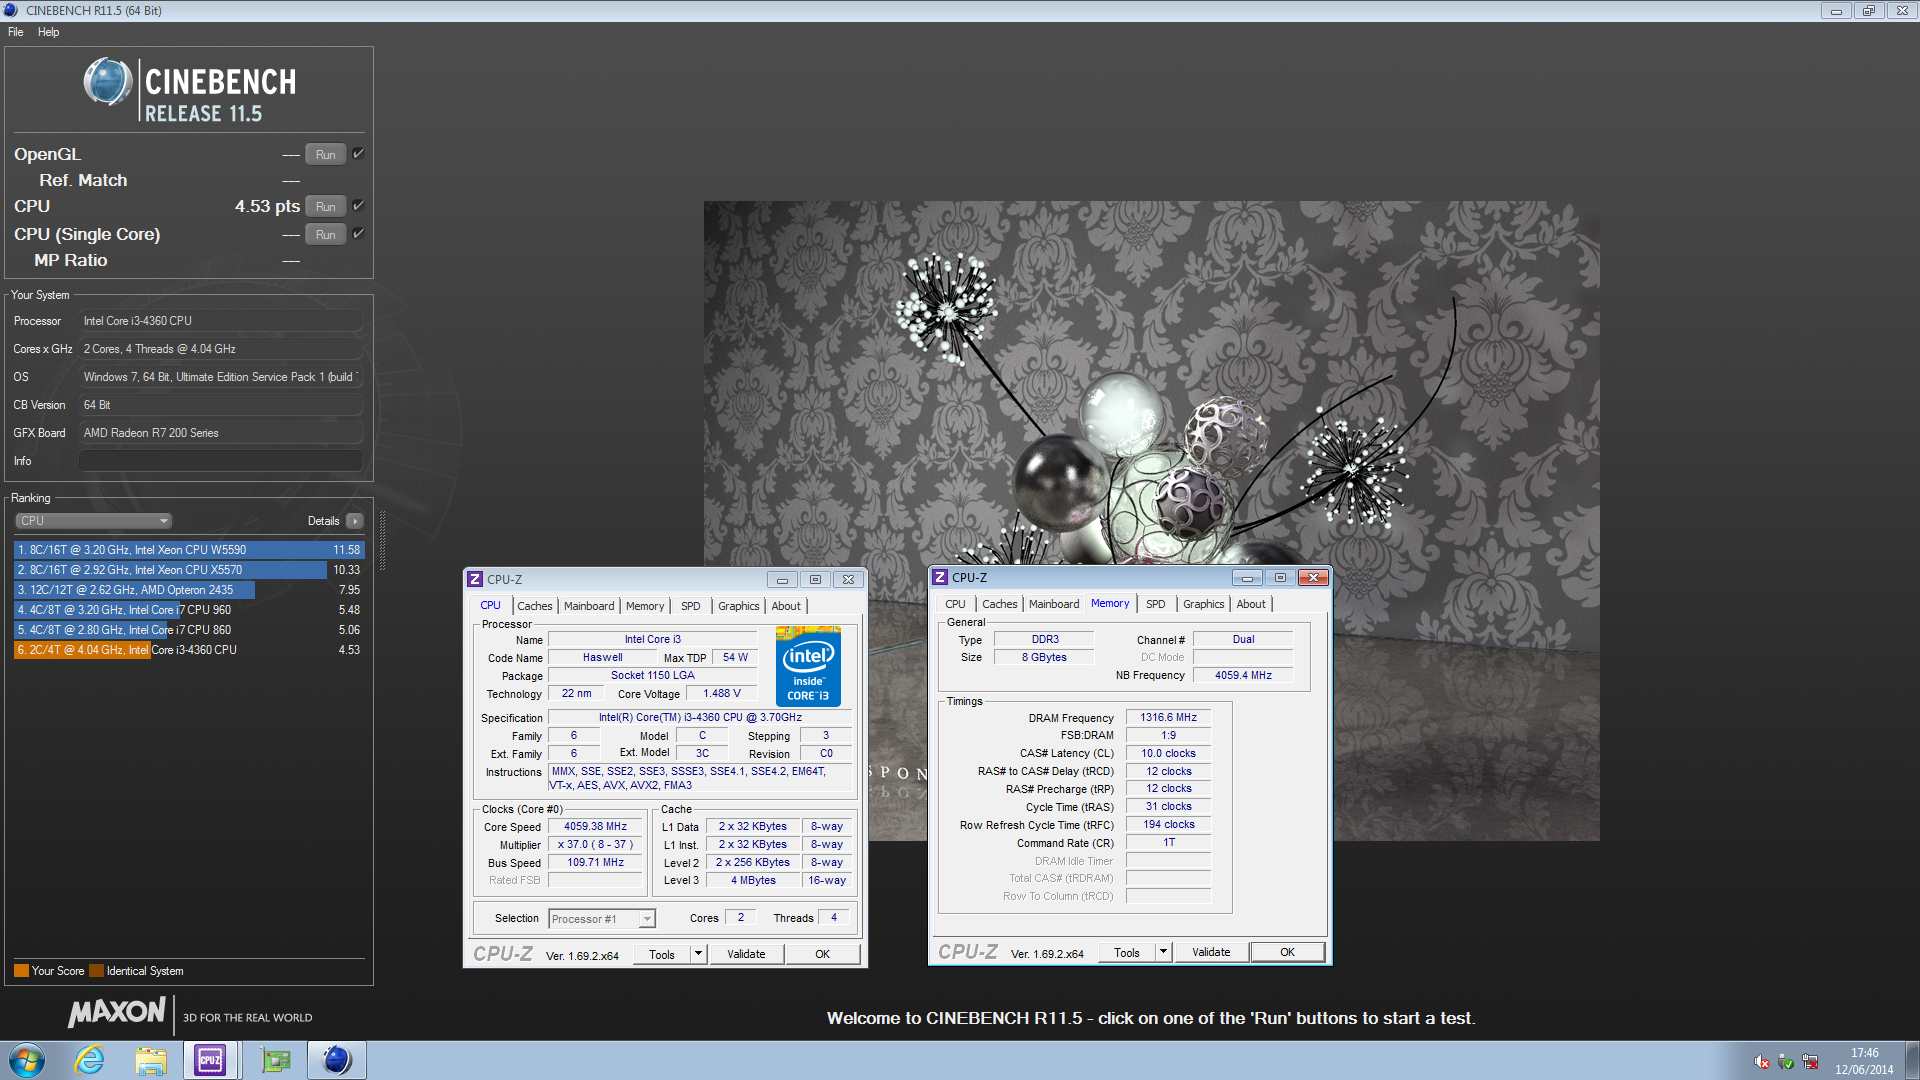This screenshot has width=1920, height=1080.
Task: Expand Tools dropdown arrow in left CPU-Z window
Action: click(x=699, y=955)
